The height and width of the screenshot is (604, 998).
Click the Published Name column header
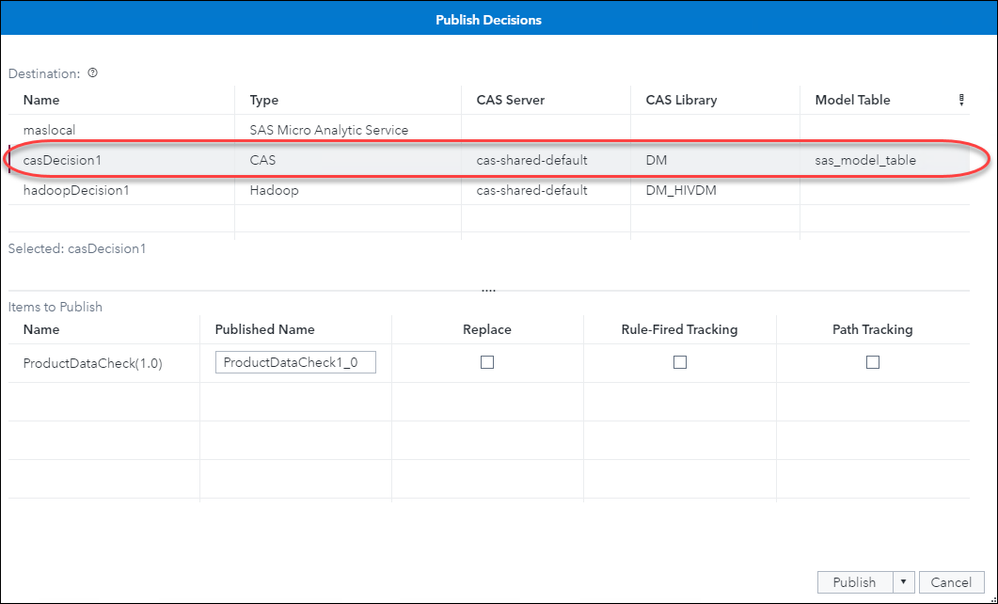coord(264,329)
